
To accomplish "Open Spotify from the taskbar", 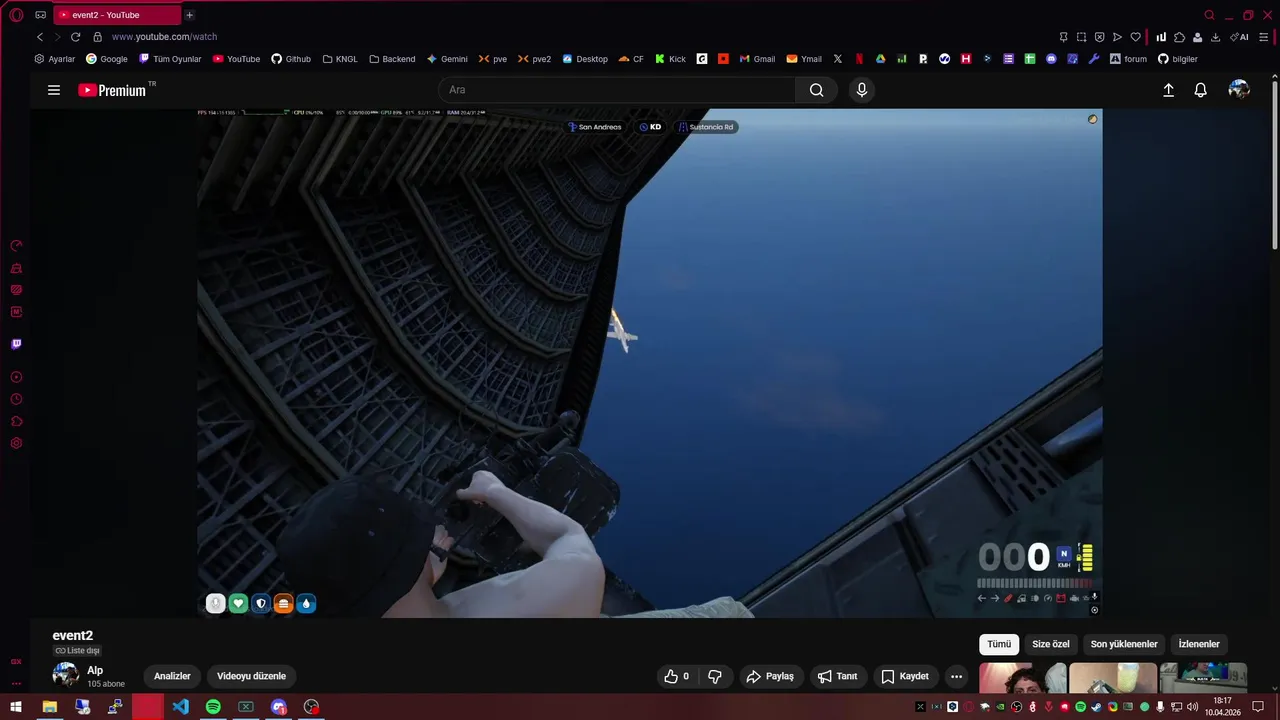I will [213, 707].
